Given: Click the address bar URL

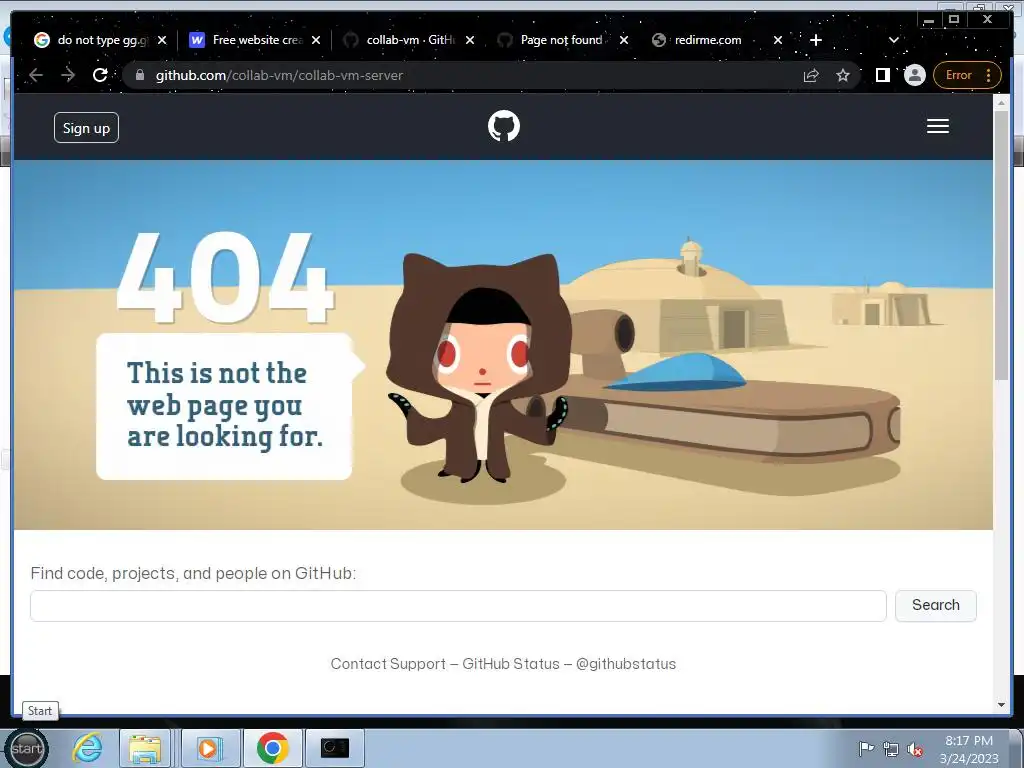Looking at the screenshot, I should (x=279, y=75).
